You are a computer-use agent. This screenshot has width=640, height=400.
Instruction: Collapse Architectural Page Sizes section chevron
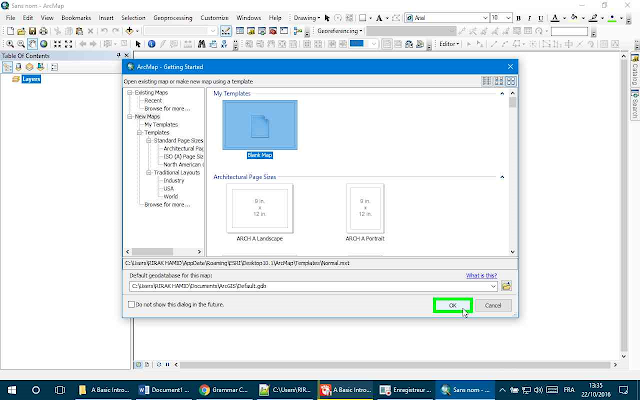point(502,177)
